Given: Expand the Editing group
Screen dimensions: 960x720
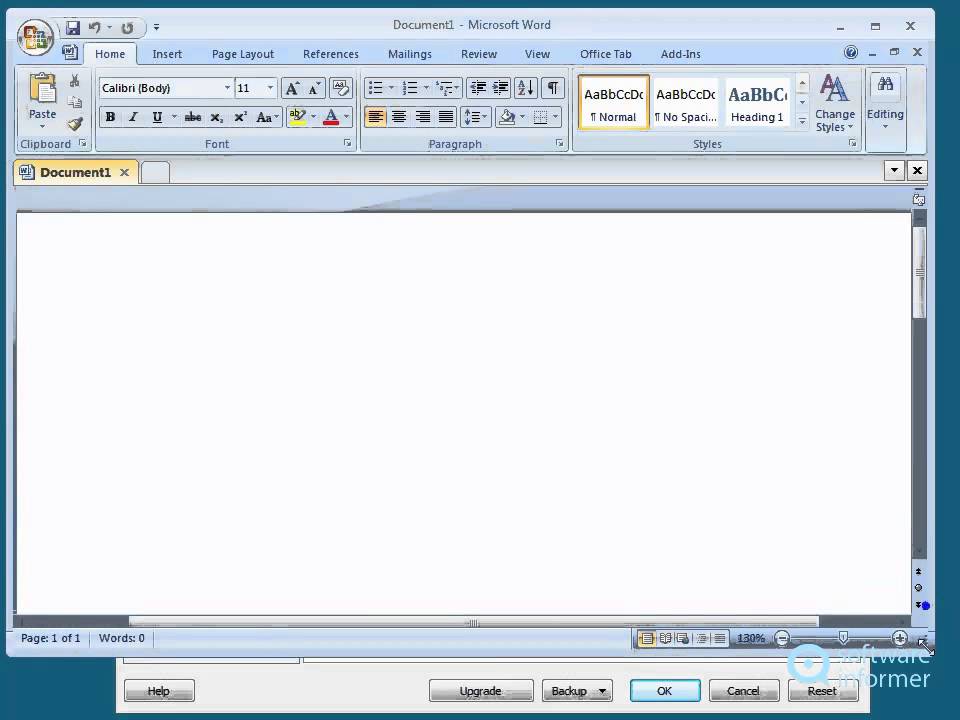Looking at the screenshot, I should 885,103.
